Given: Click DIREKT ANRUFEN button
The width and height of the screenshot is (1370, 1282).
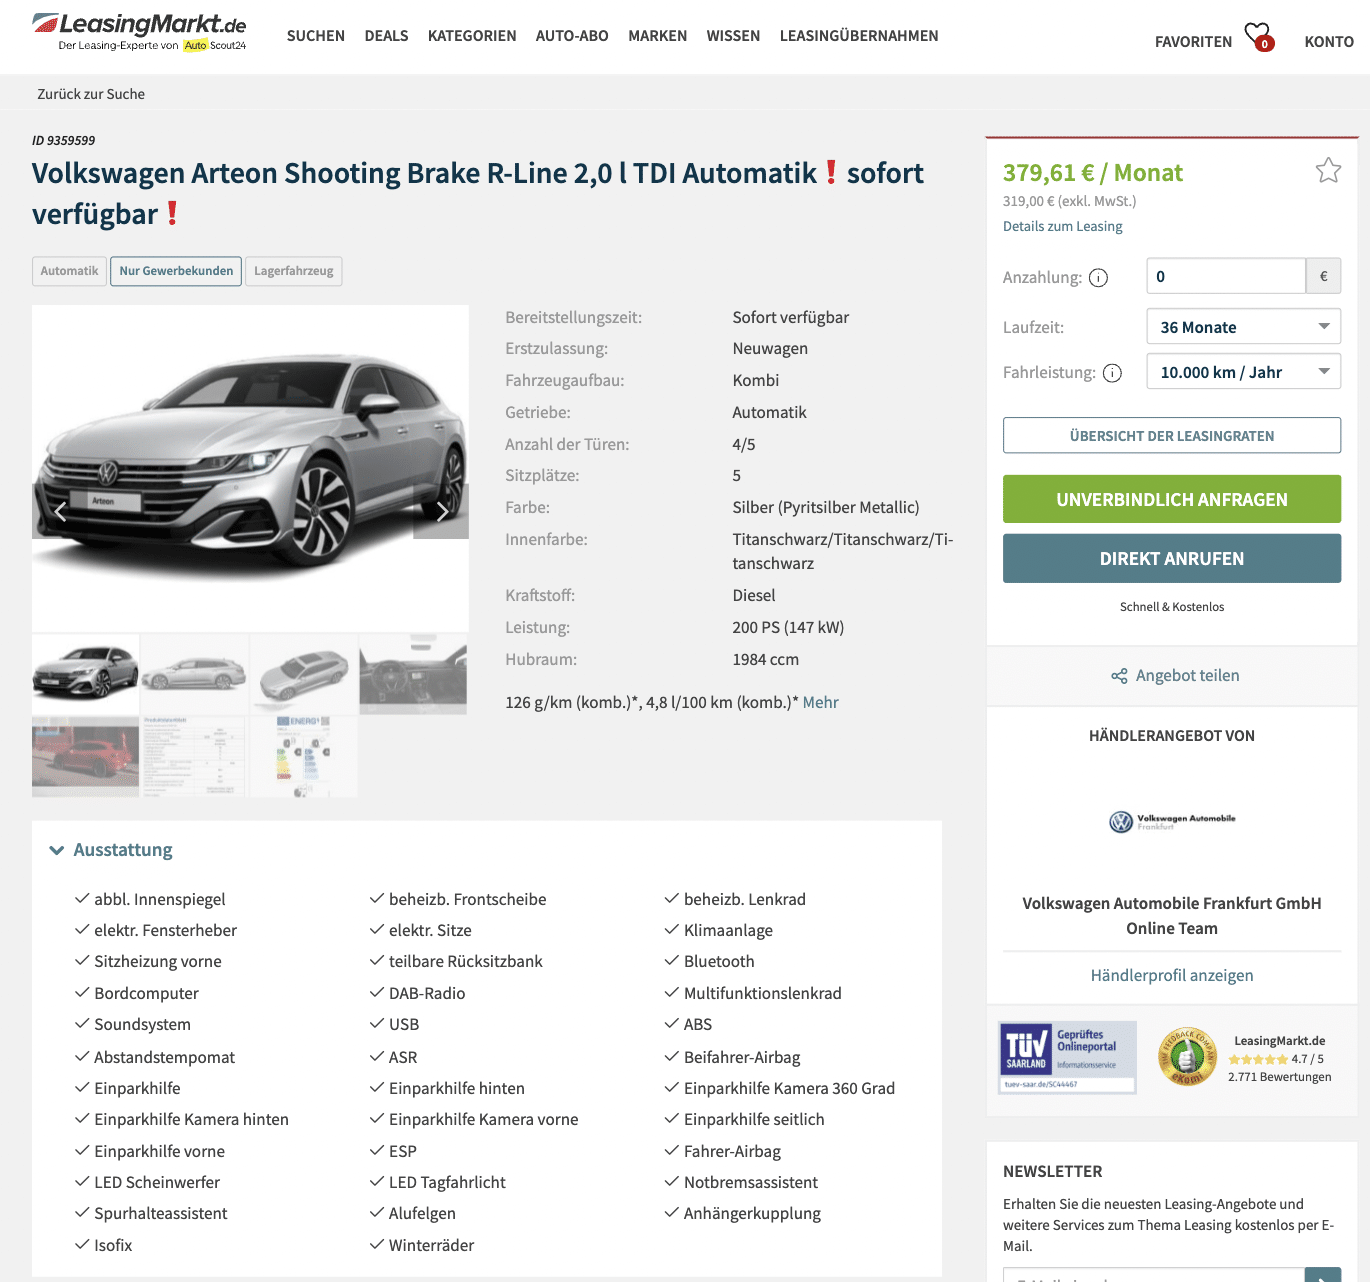Looking at the screenshot, I should pyautogui.click(x=1172, y=559).
